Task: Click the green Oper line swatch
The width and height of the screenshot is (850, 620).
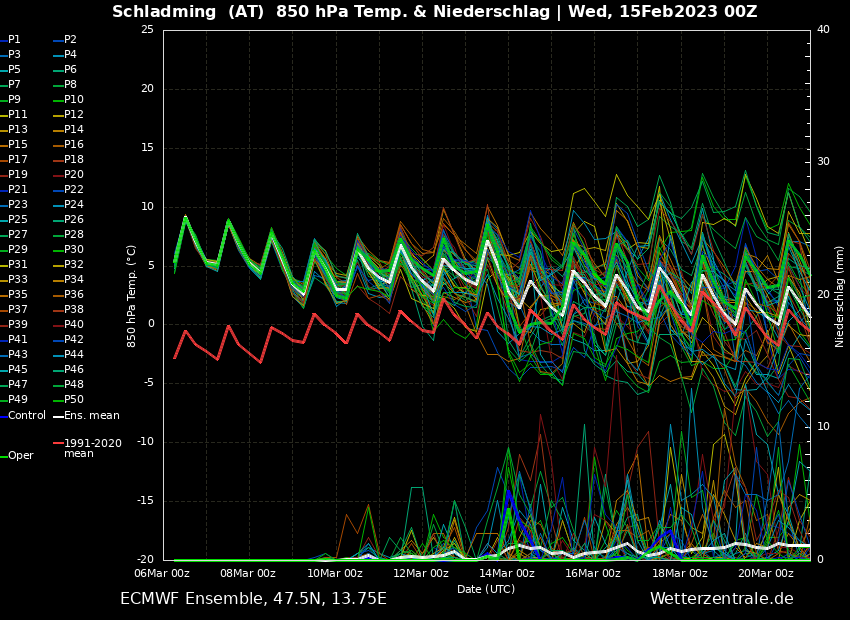Action: point(4,456)
